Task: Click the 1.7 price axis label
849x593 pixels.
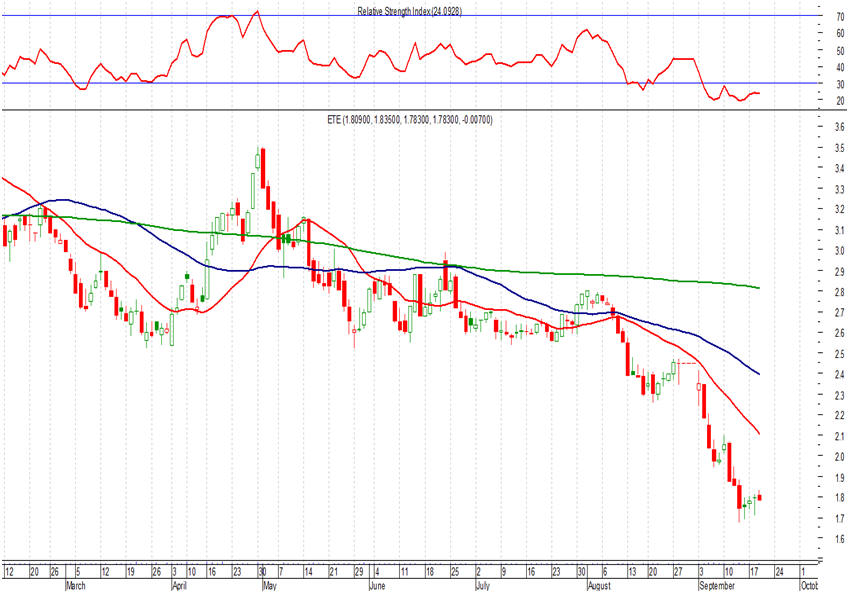Action: point(839,518)
